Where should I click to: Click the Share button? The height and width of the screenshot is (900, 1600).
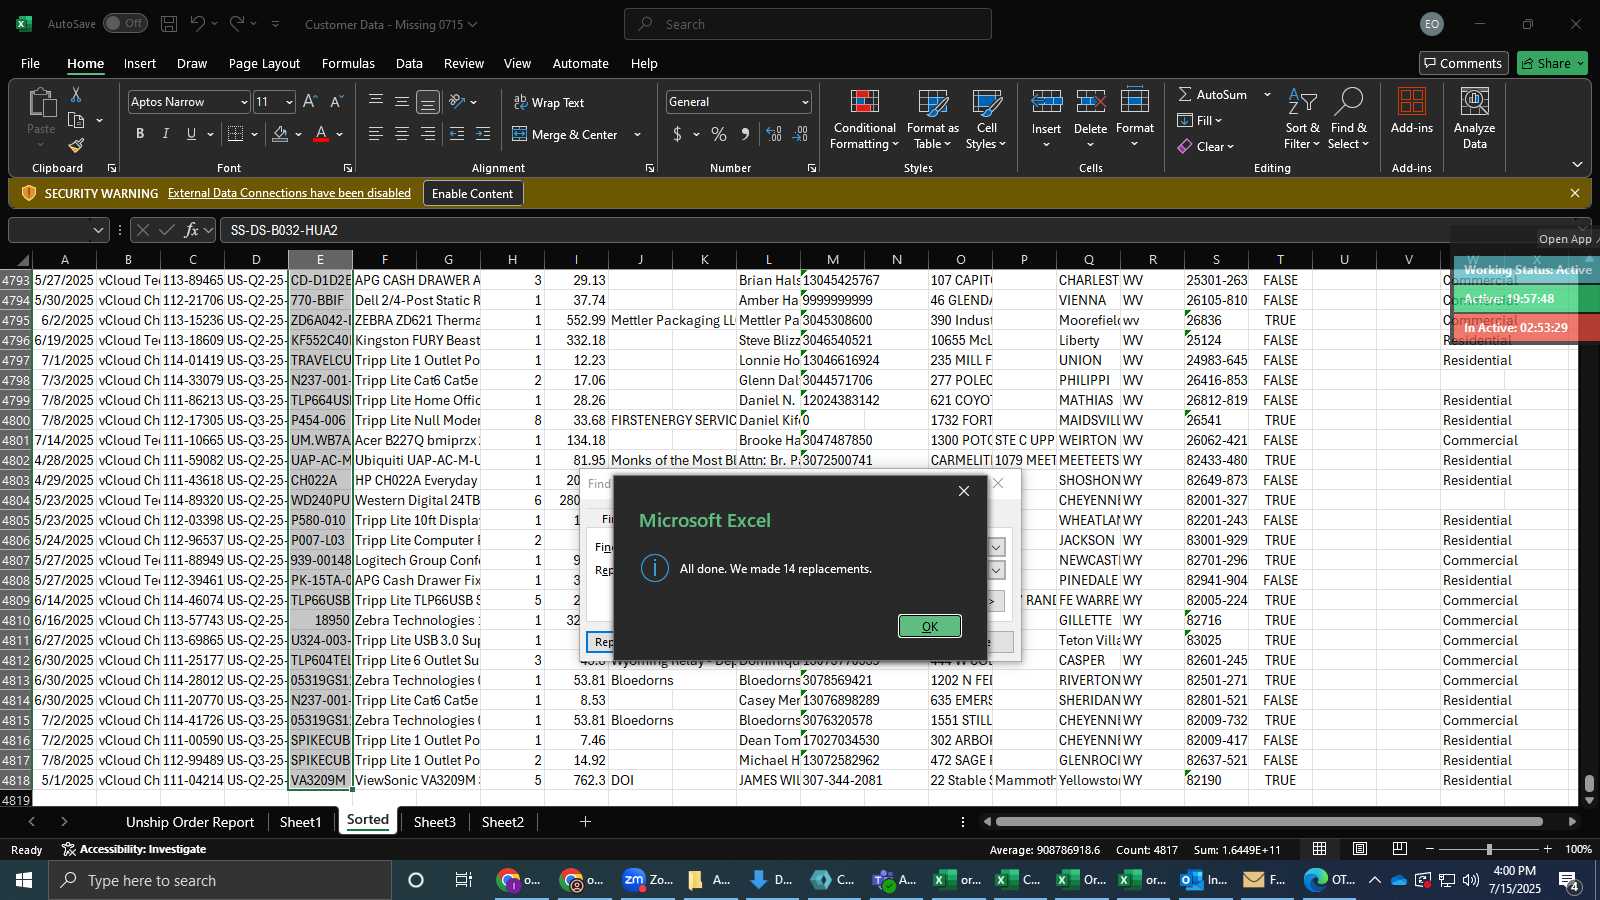(x=1552, y=63)
